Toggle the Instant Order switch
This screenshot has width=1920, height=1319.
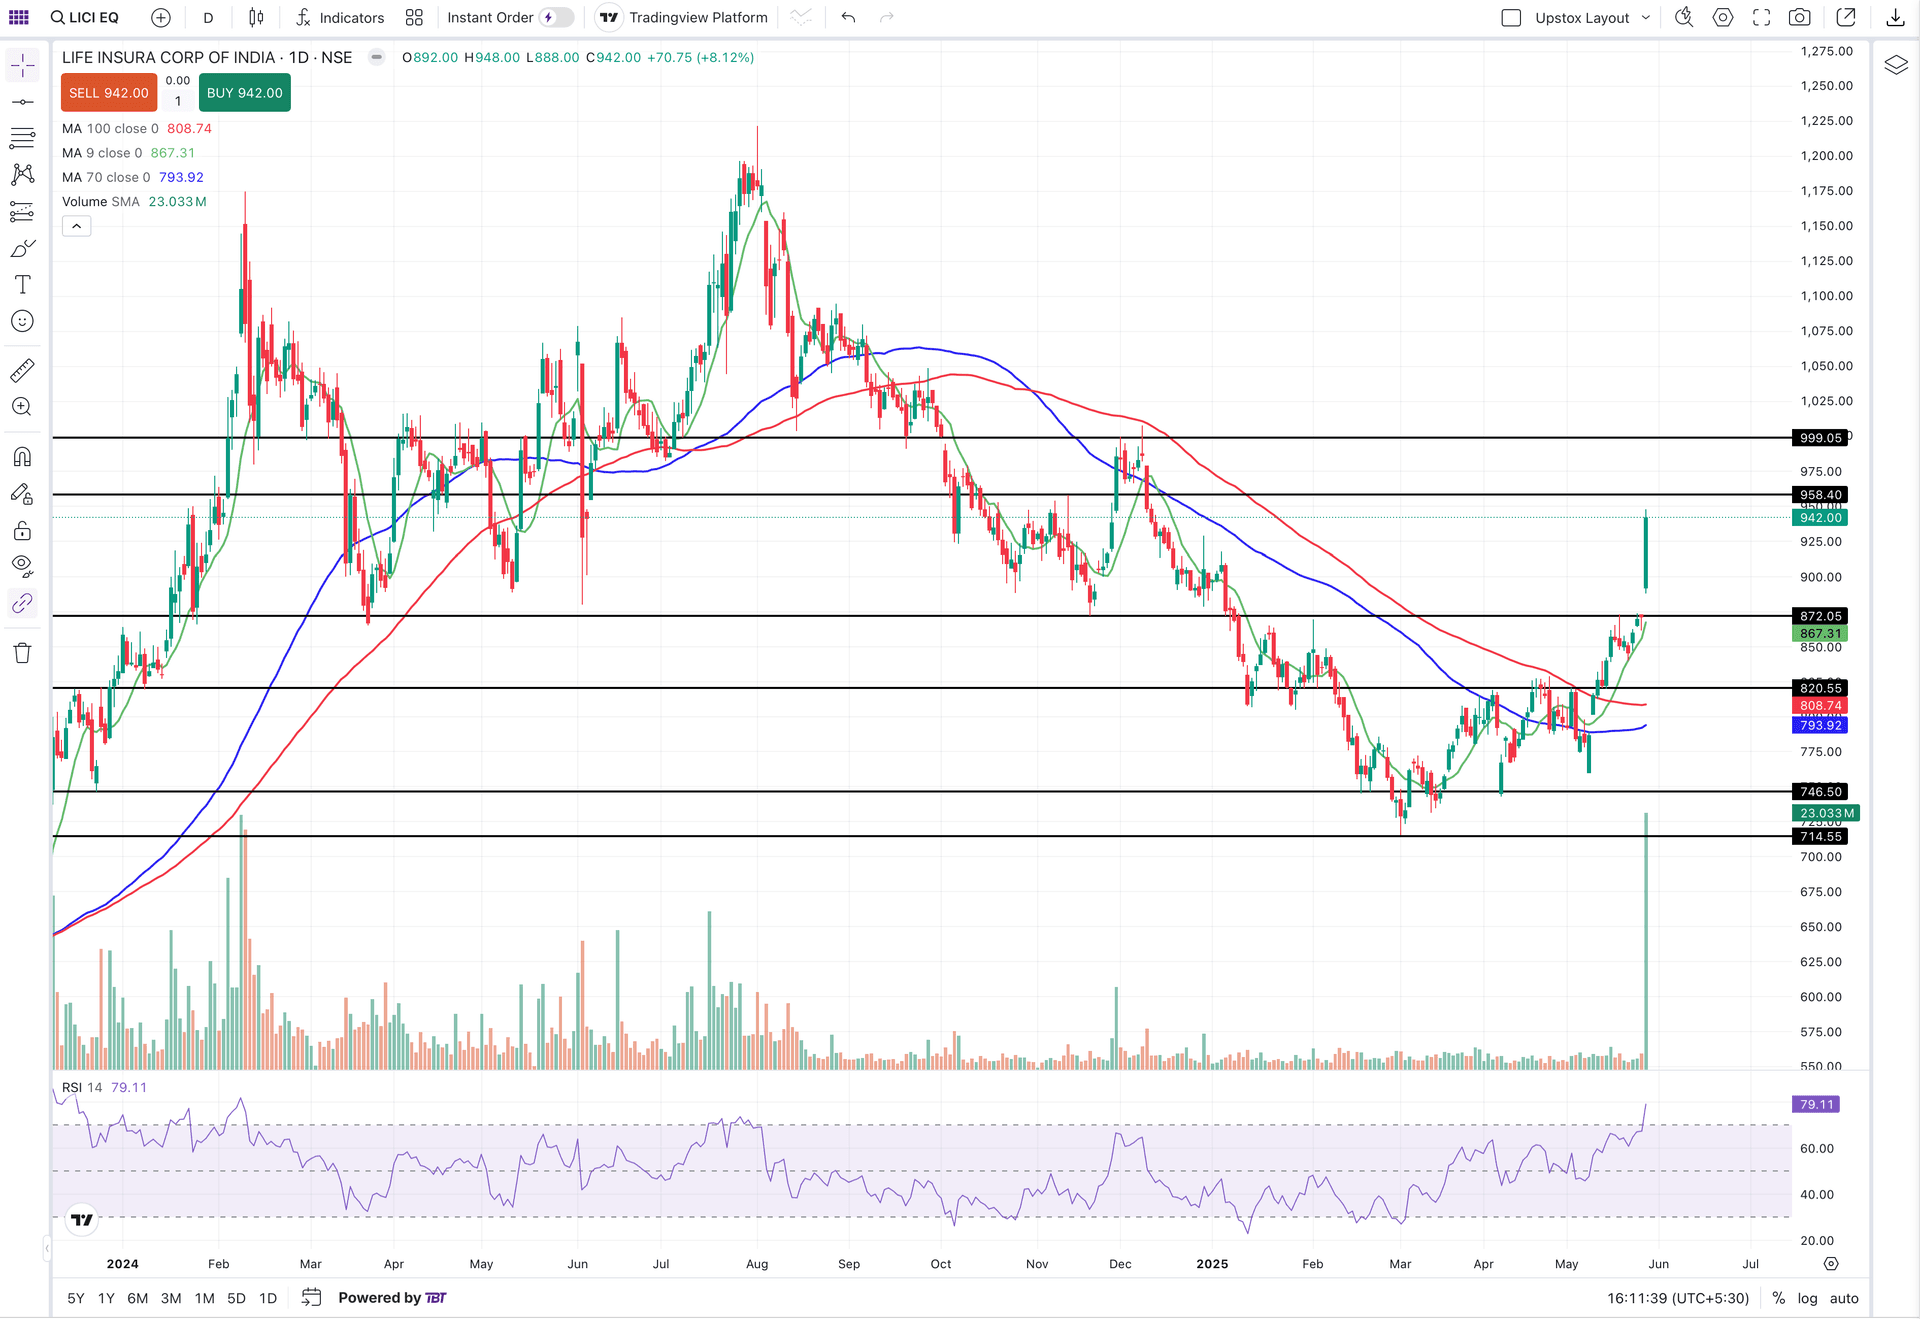click(x=557, y=17)
